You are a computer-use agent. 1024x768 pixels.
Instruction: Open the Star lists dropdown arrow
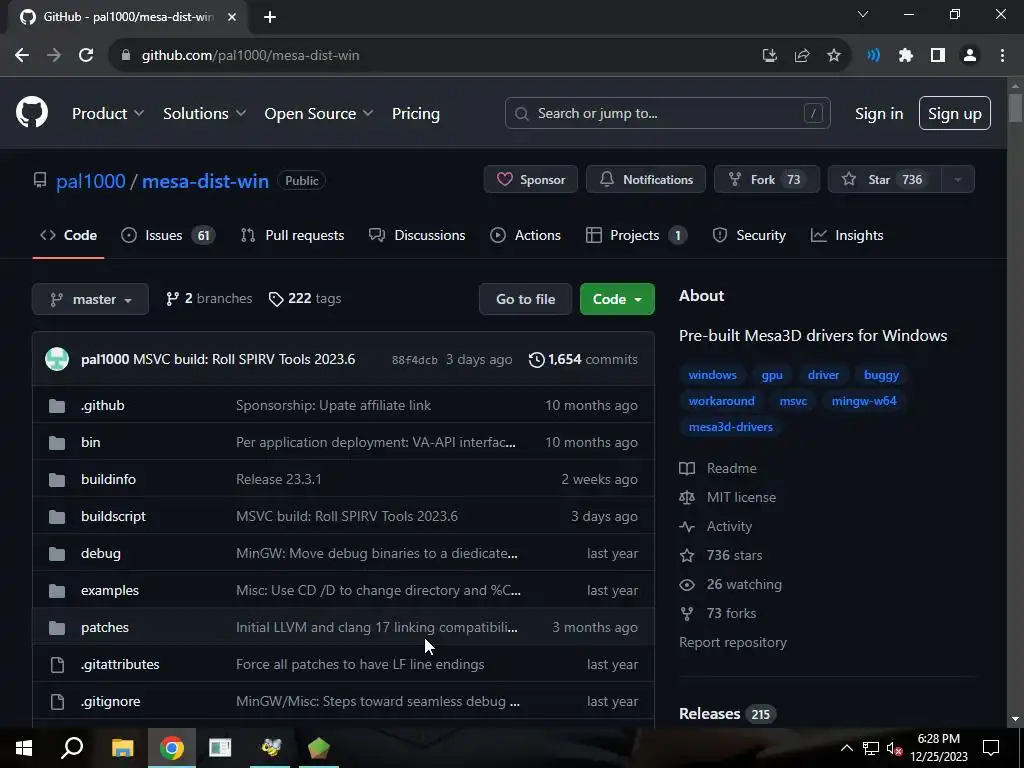[x=957, y=180]
